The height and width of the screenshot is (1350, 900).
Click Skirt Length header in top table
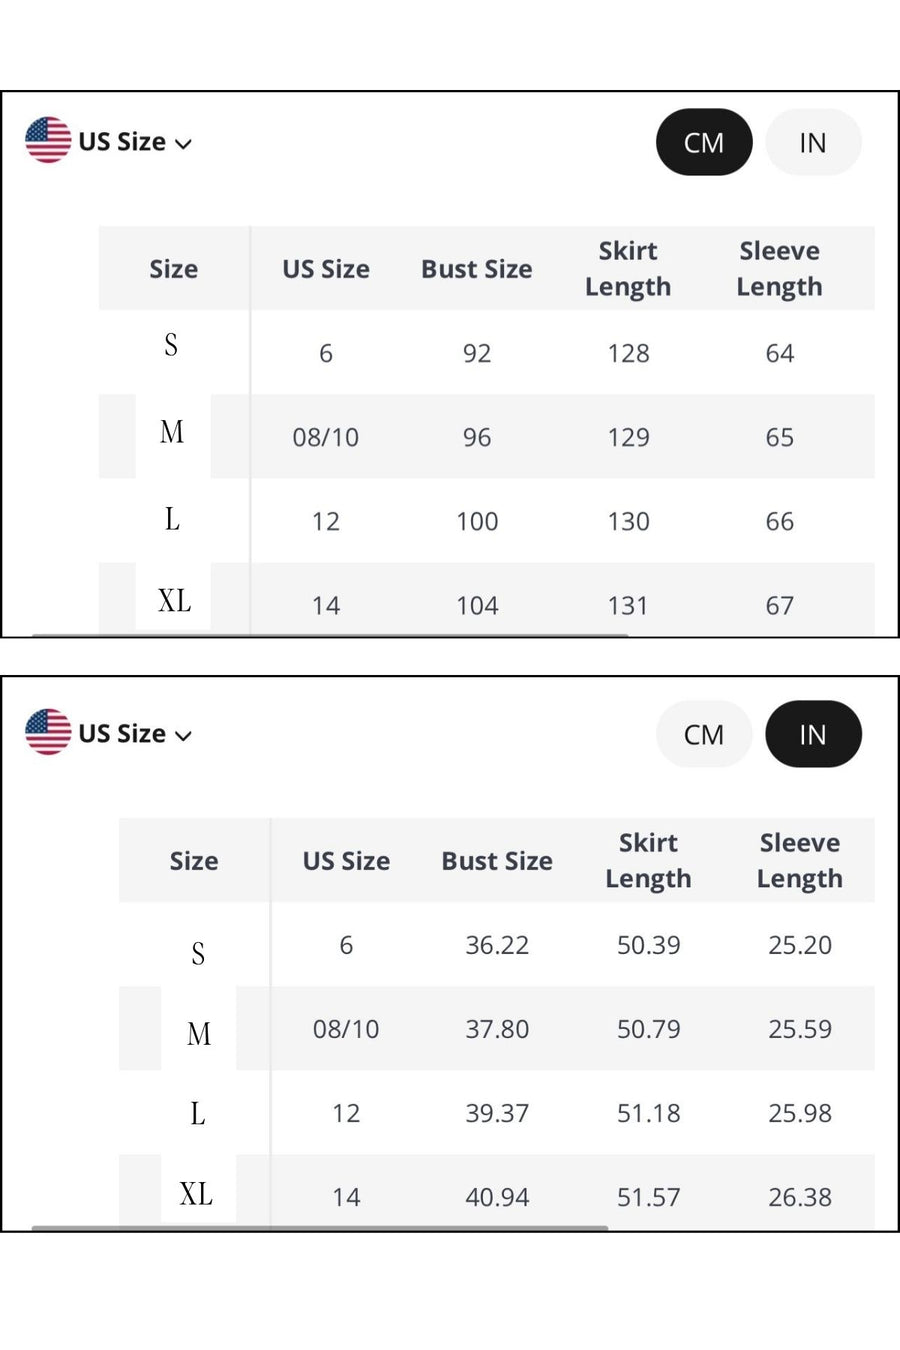628,268
